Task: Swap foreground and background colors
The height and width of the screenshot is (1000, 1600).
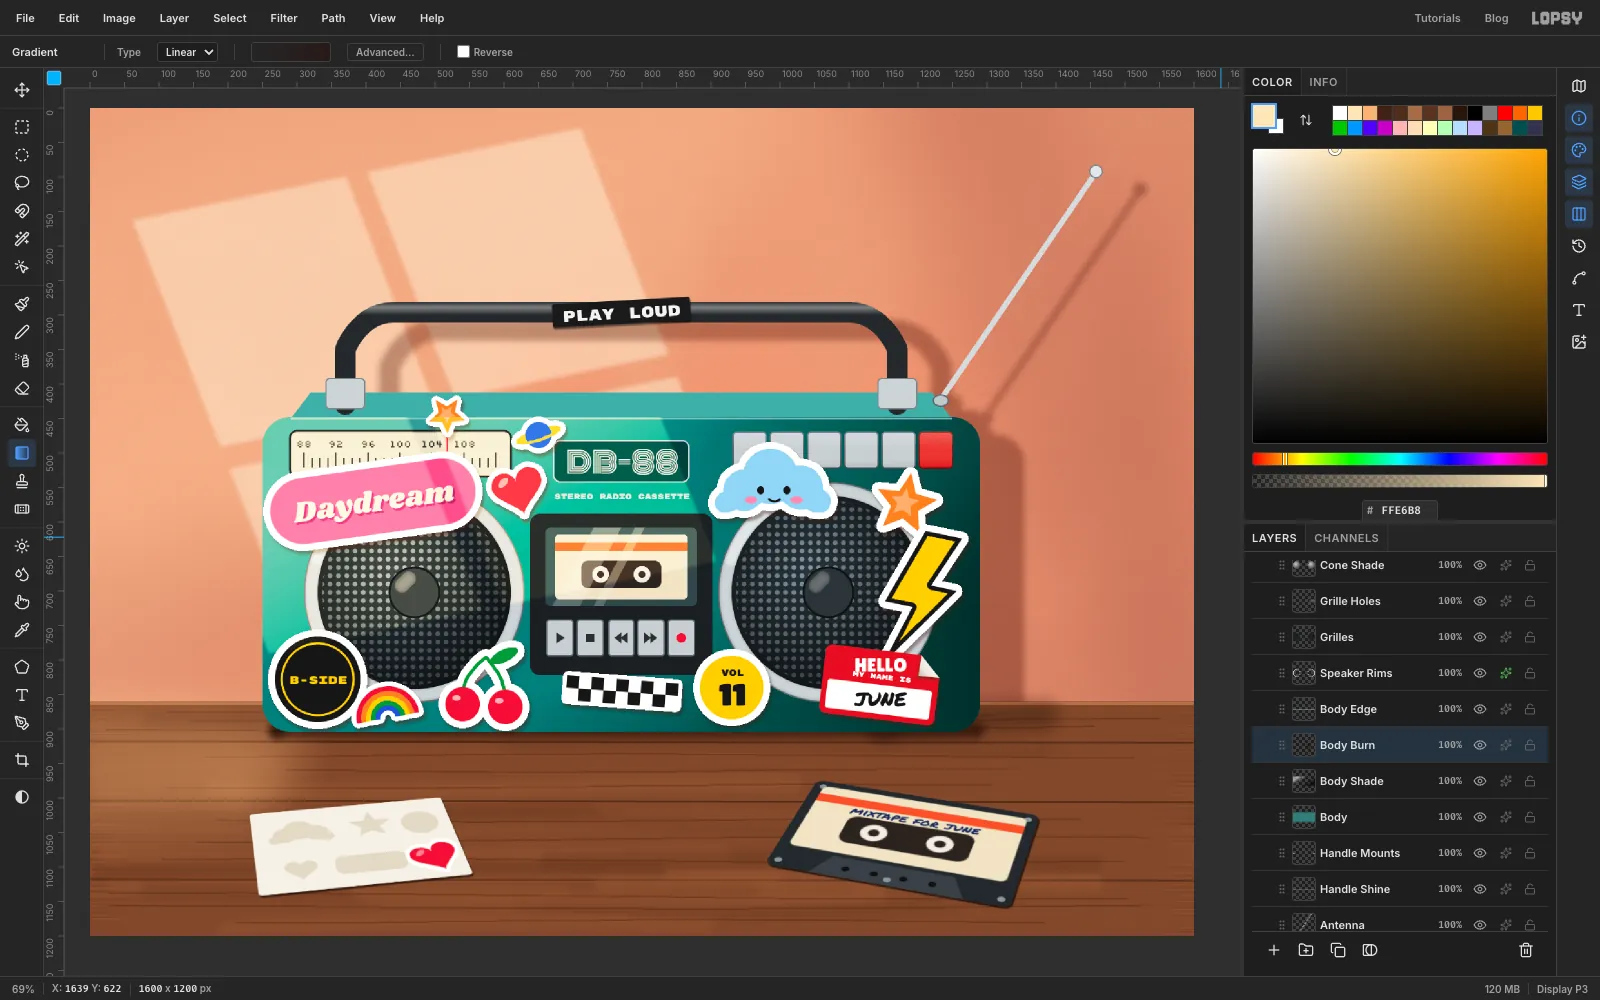Action: pos(1306,120)
